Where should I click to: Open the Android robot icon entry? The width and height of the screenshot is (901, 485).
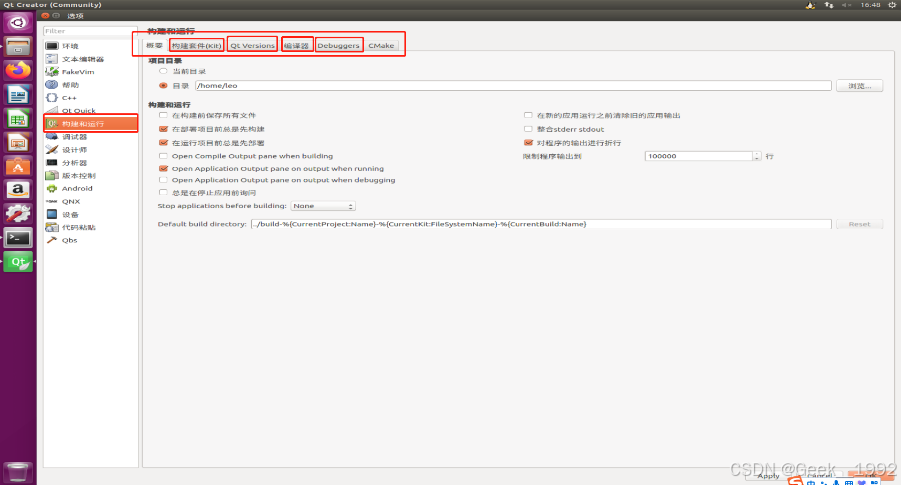click(52, 188)
